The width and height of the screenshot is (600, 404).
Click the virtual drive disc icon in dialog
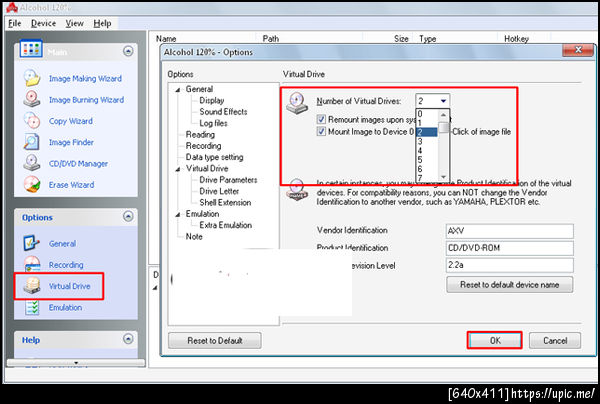pyautogui.click(x=297, y=103)
